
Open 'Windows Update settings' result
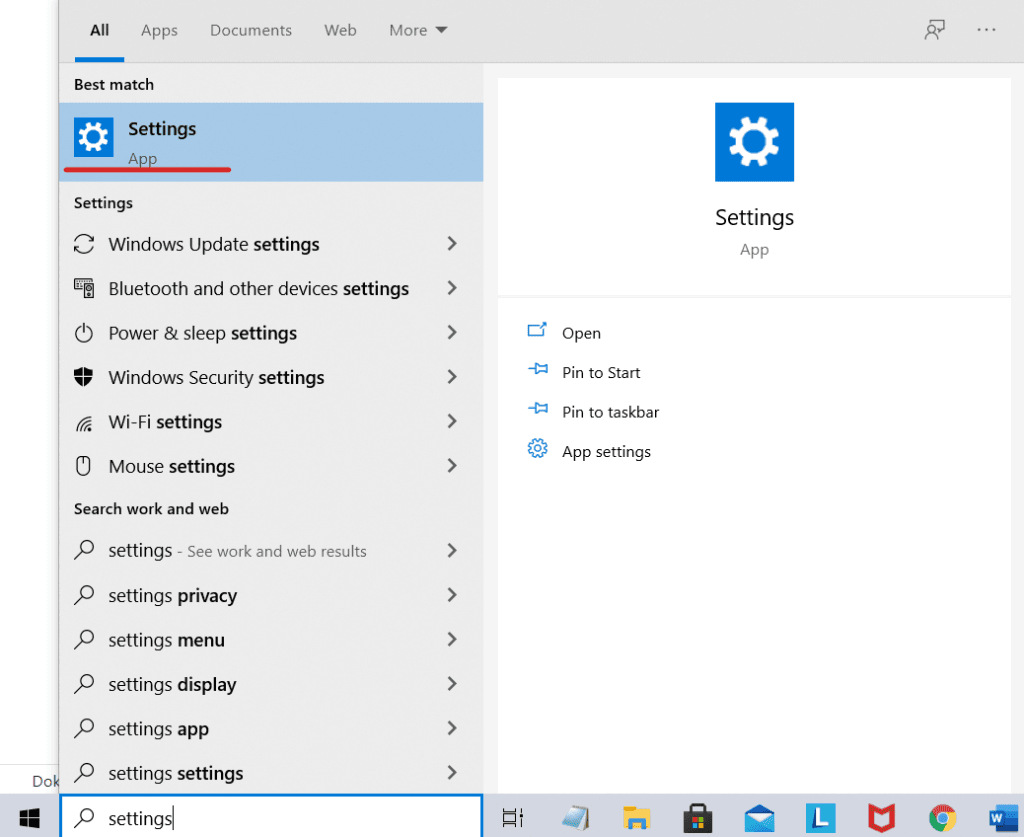pyautogui.click(x=271, y=244)
